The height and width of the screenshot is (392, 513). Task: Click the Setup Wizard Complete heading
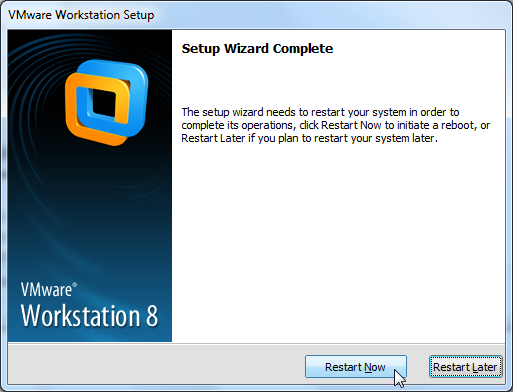point(257,49)
